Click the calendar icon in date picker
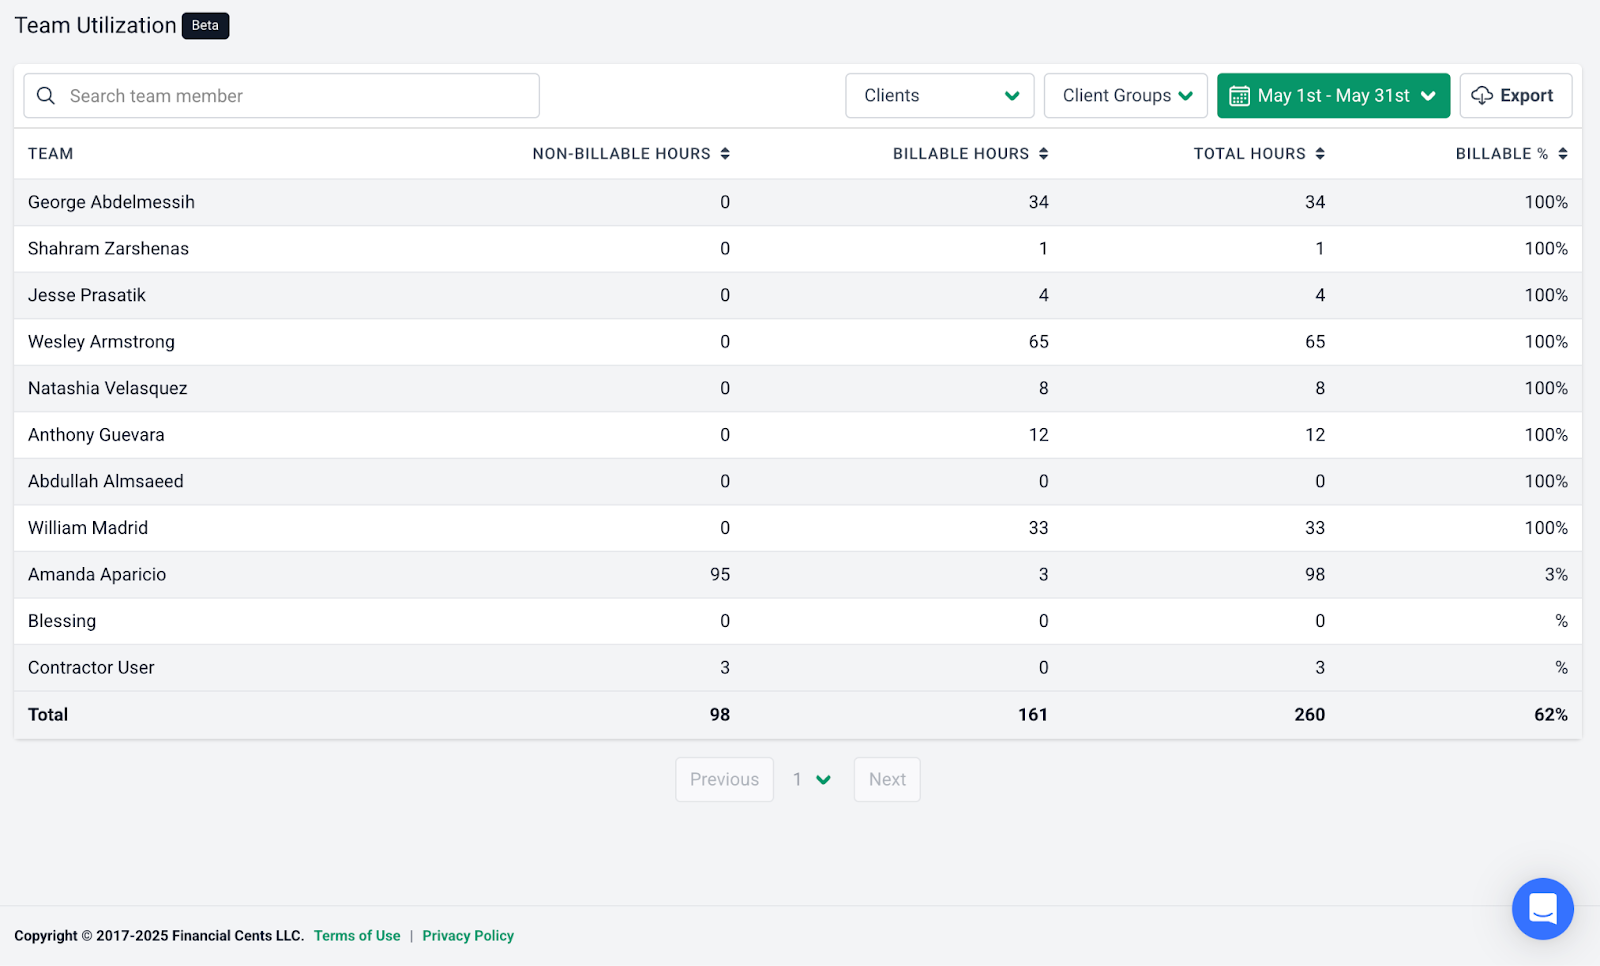 [1239, 96]
